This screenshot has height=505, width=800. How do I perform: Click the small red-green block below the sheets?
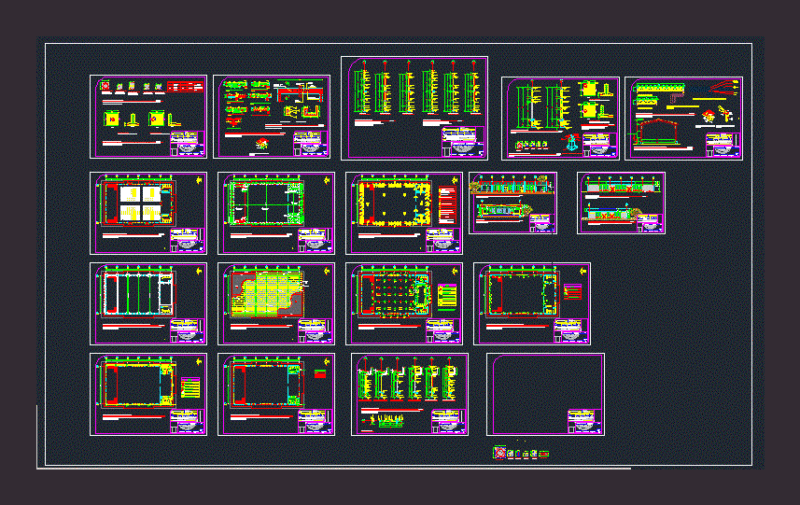click(x=544, y=453)
